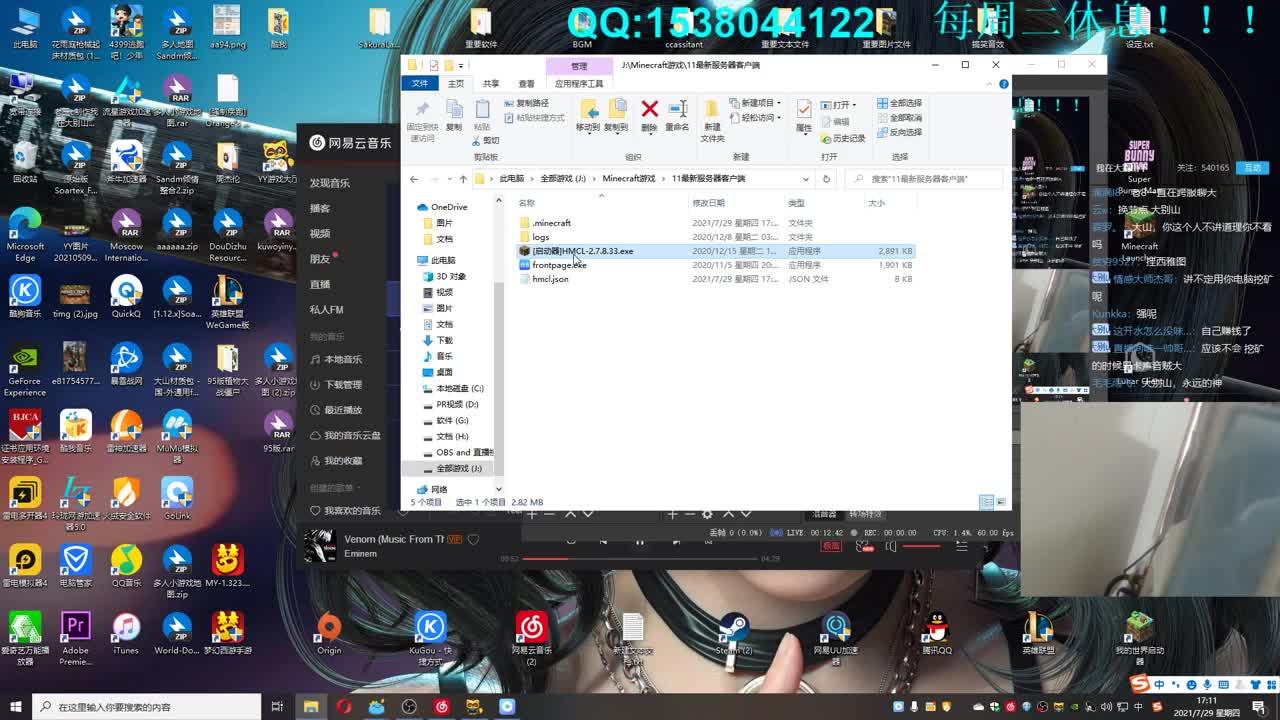
Task: Click the NetEase Music playback progress bar
Action: [640, 558]
